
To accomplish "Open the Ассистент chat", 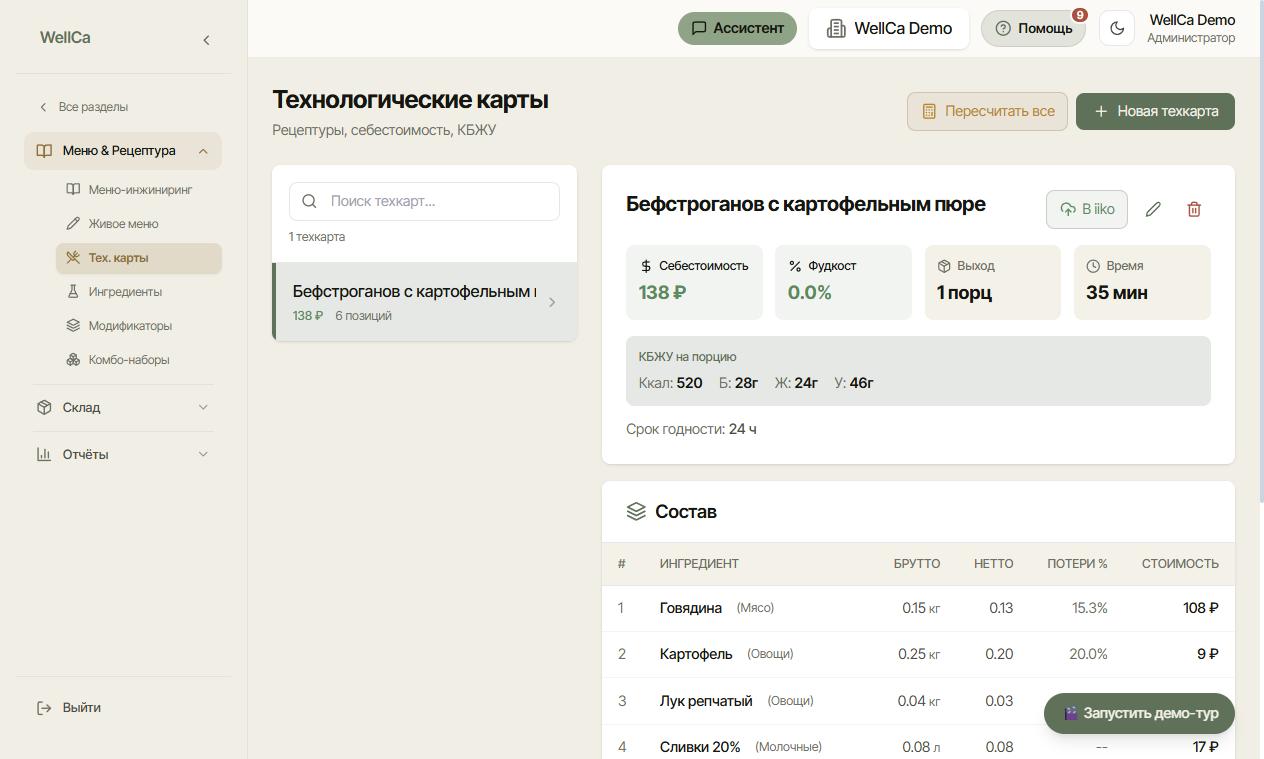I will 737,28.
